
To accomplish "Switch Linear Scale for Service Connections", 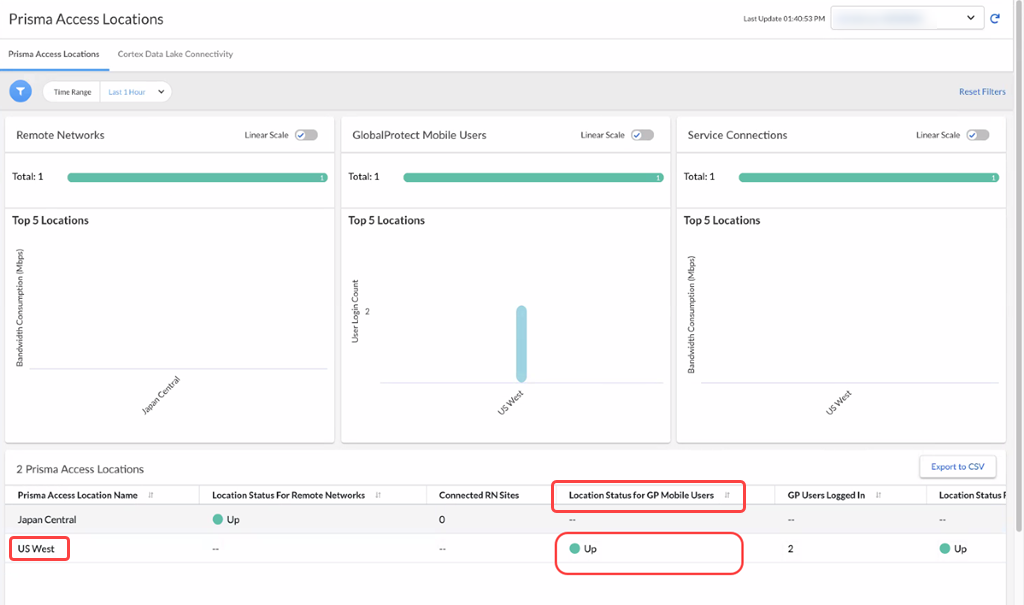I will coord(978,135).
